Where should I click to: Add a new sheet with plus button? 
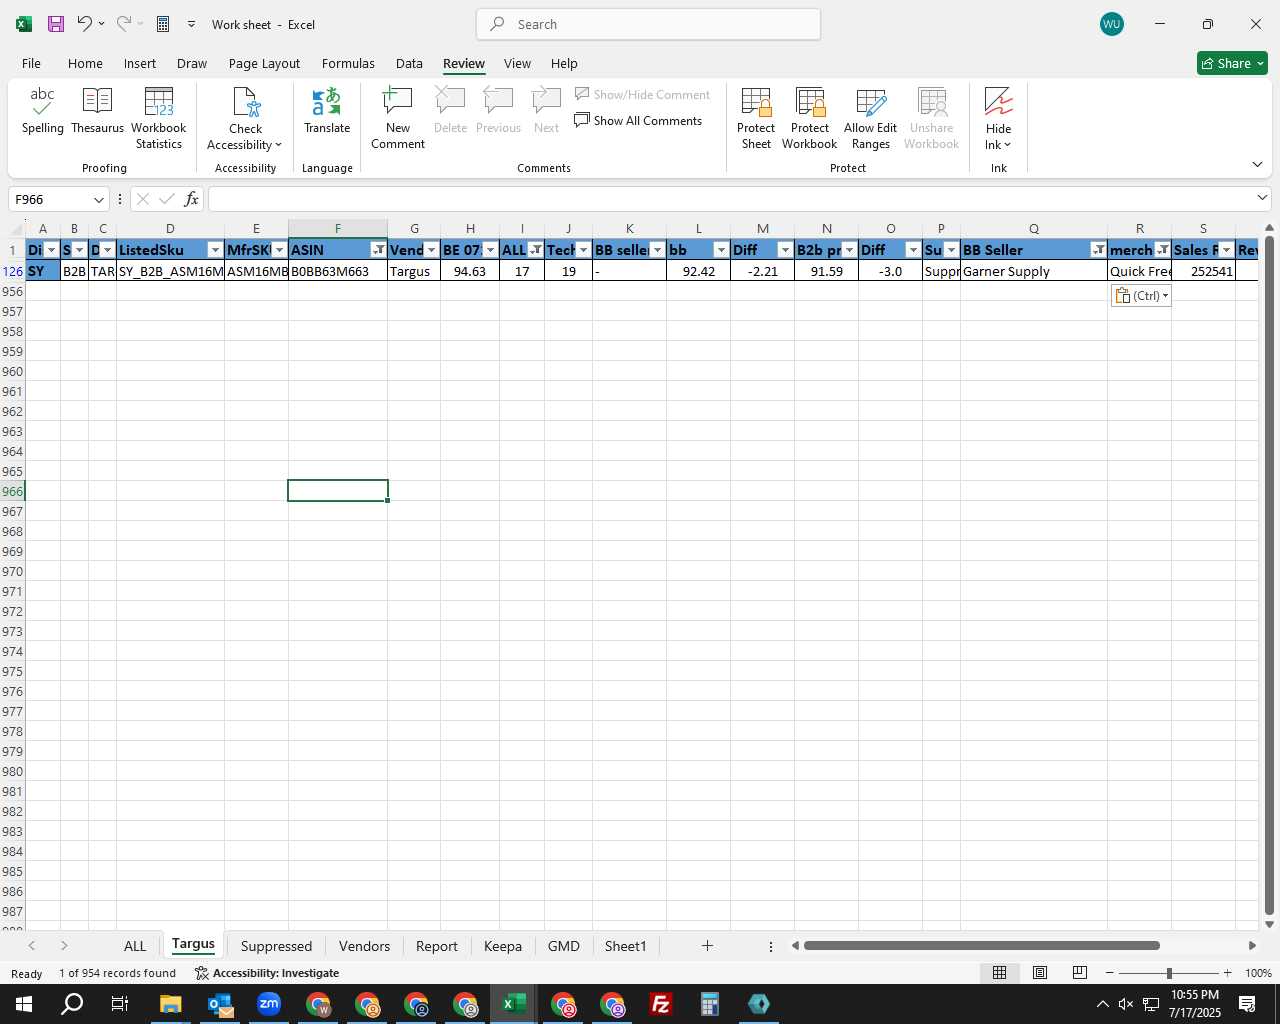pos(707,945)
